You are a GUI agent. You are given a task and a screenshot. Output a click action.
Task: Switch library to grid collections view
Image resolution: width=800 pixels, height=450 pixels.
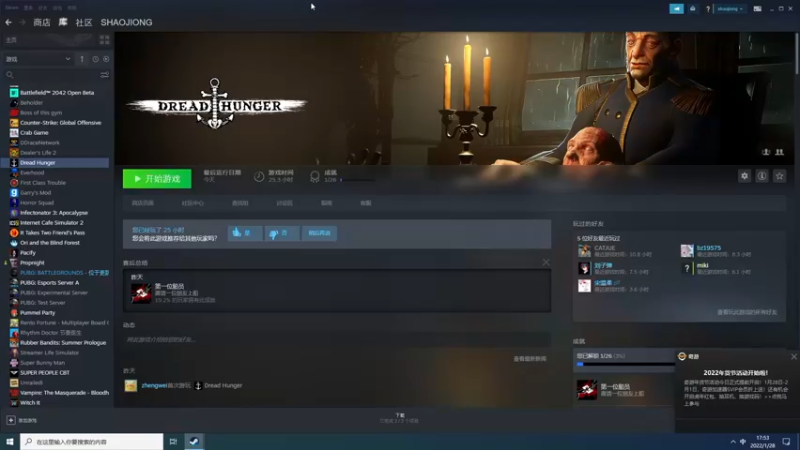click(105, 40)
